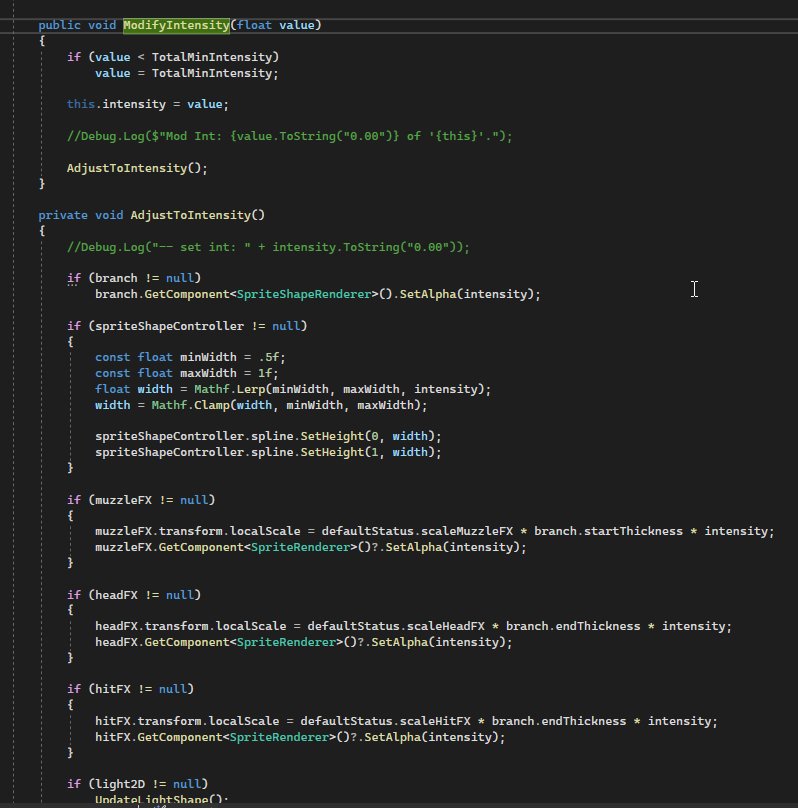Screen dimensions: 798x808
Task: Click the commented Debug.Log 'Mod Int' line
Action: click(x=289, y=136)
